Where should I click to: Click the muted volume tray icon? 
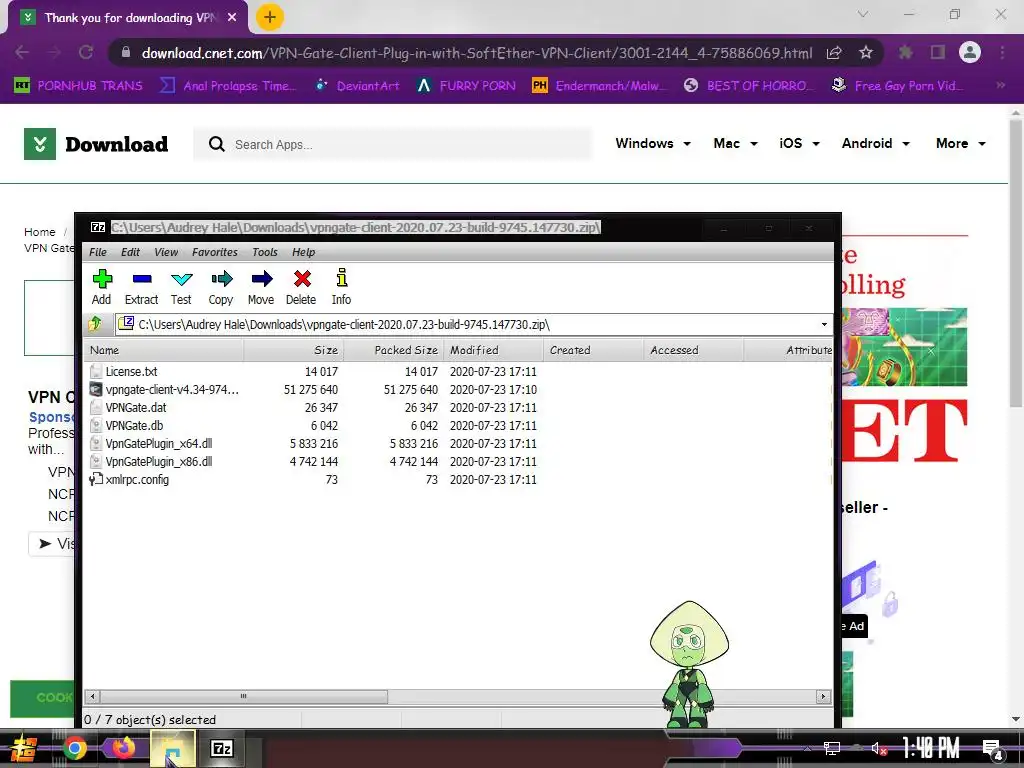(878, 748)
